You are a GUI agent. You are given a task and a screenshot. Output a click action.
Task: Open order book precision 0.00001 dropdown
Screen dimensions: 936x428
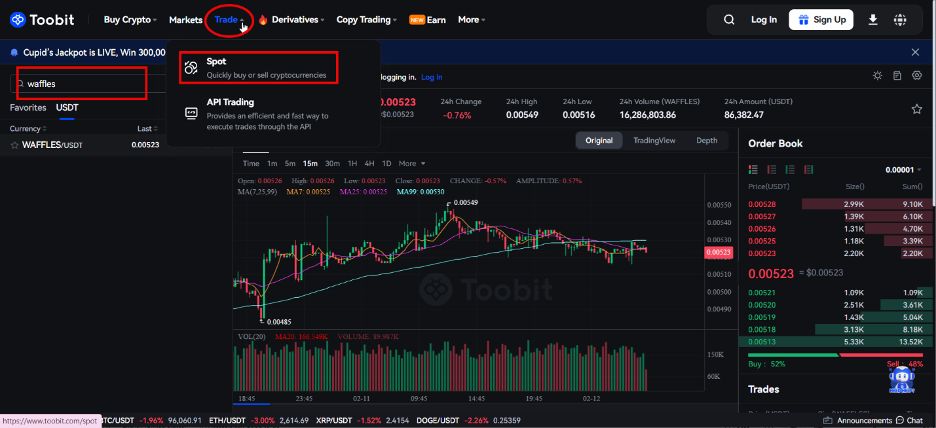pyautogui.click(x=905, y=170)
